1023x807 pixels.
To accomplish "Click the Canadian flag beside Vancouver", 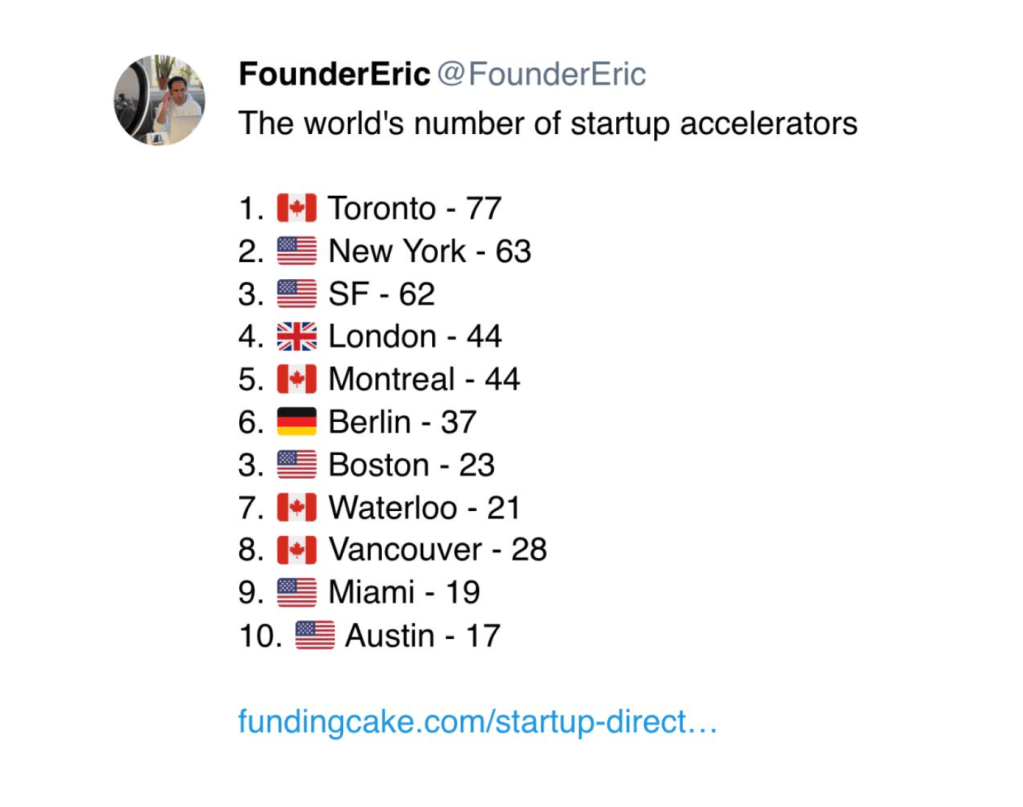I will 296,550.
